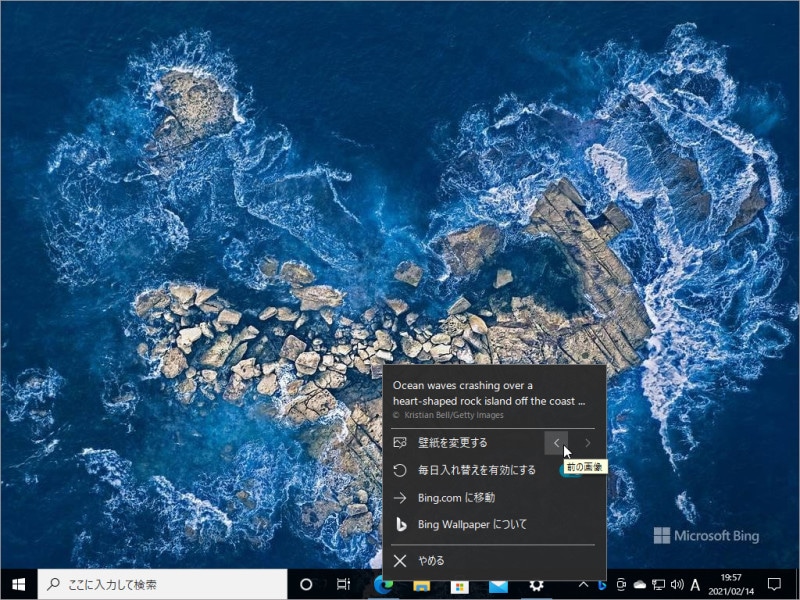Launch File Explorer from the taskbar
800x600 pixels.
(x=422, y=584)
